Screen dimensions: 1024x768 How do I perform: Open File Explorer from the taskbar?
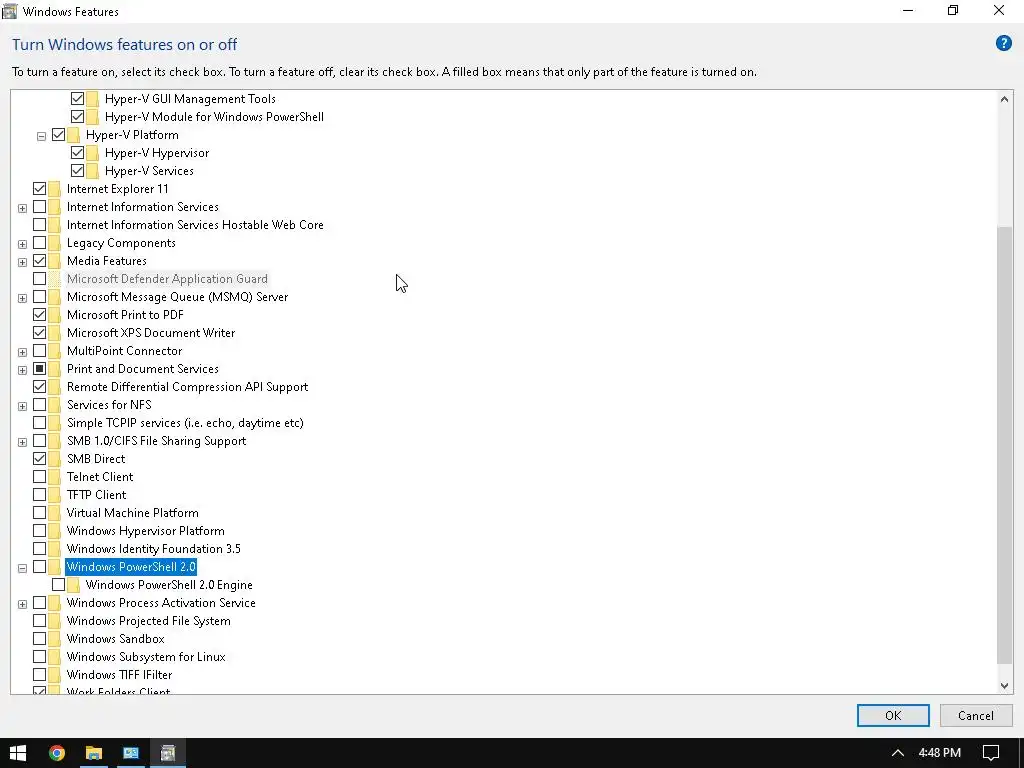[x=94, y=753]
